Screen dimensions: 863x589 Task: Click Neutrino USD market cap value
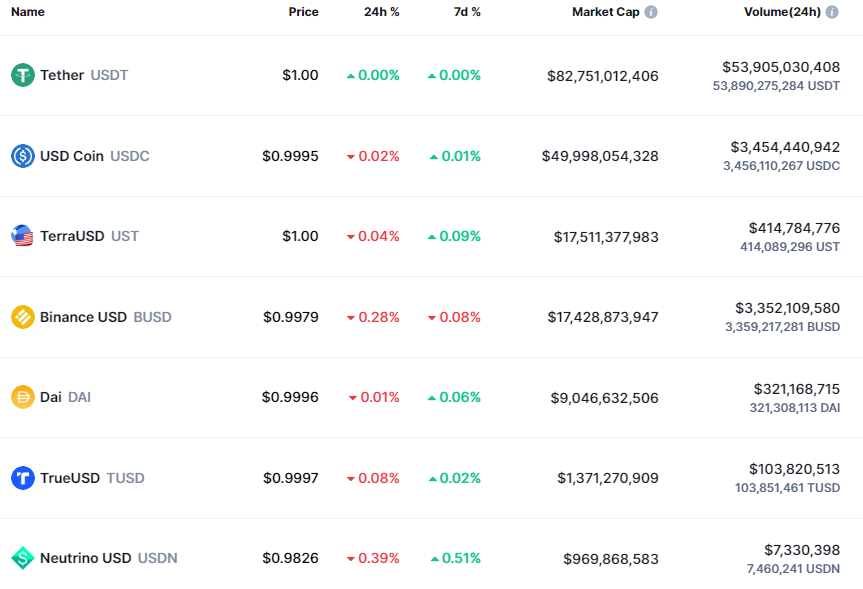click(610, 558)
